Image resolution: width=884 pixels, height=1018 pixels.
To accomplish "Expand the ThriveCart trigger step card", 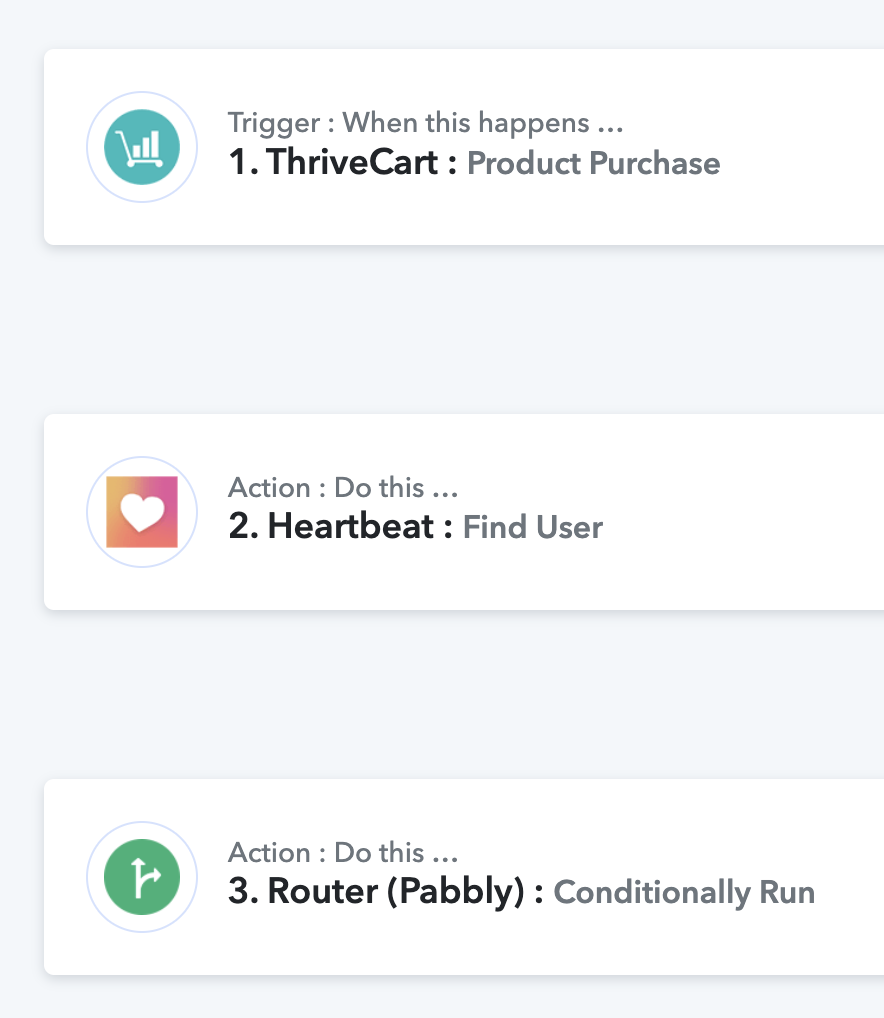I will (464, 147).
